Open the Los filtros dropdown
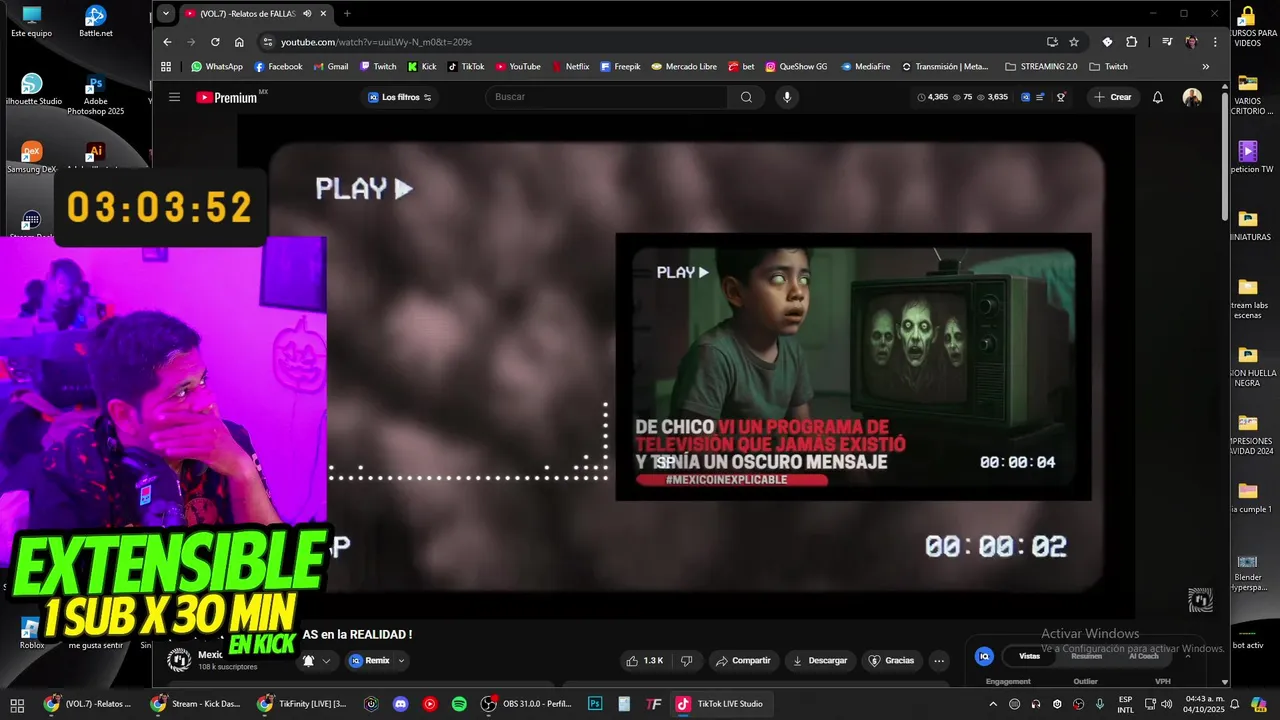 (400, 97)
